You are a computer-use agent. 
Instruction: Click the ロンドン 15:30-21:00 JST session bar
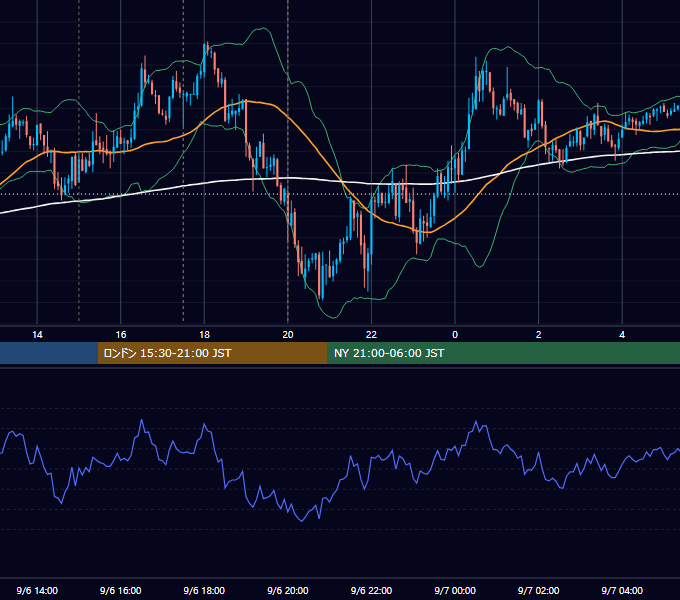tap(212, 353)
